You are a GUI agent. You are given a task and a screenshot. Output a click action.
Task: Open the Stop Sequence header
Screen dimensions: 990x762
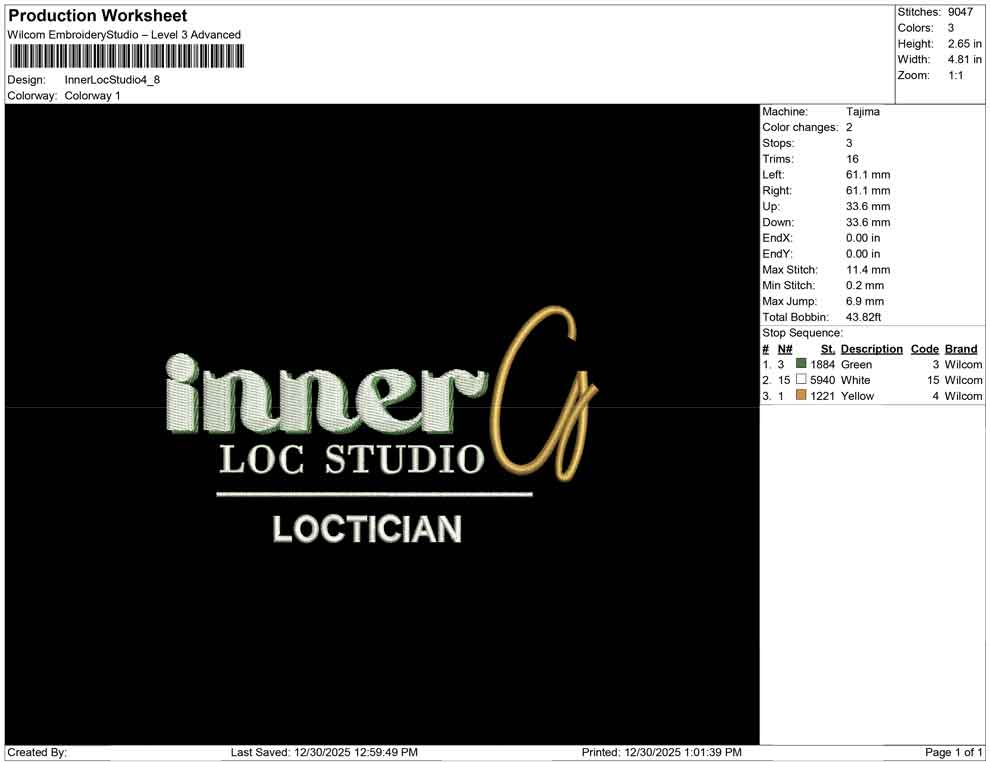(x=801, y=332)
